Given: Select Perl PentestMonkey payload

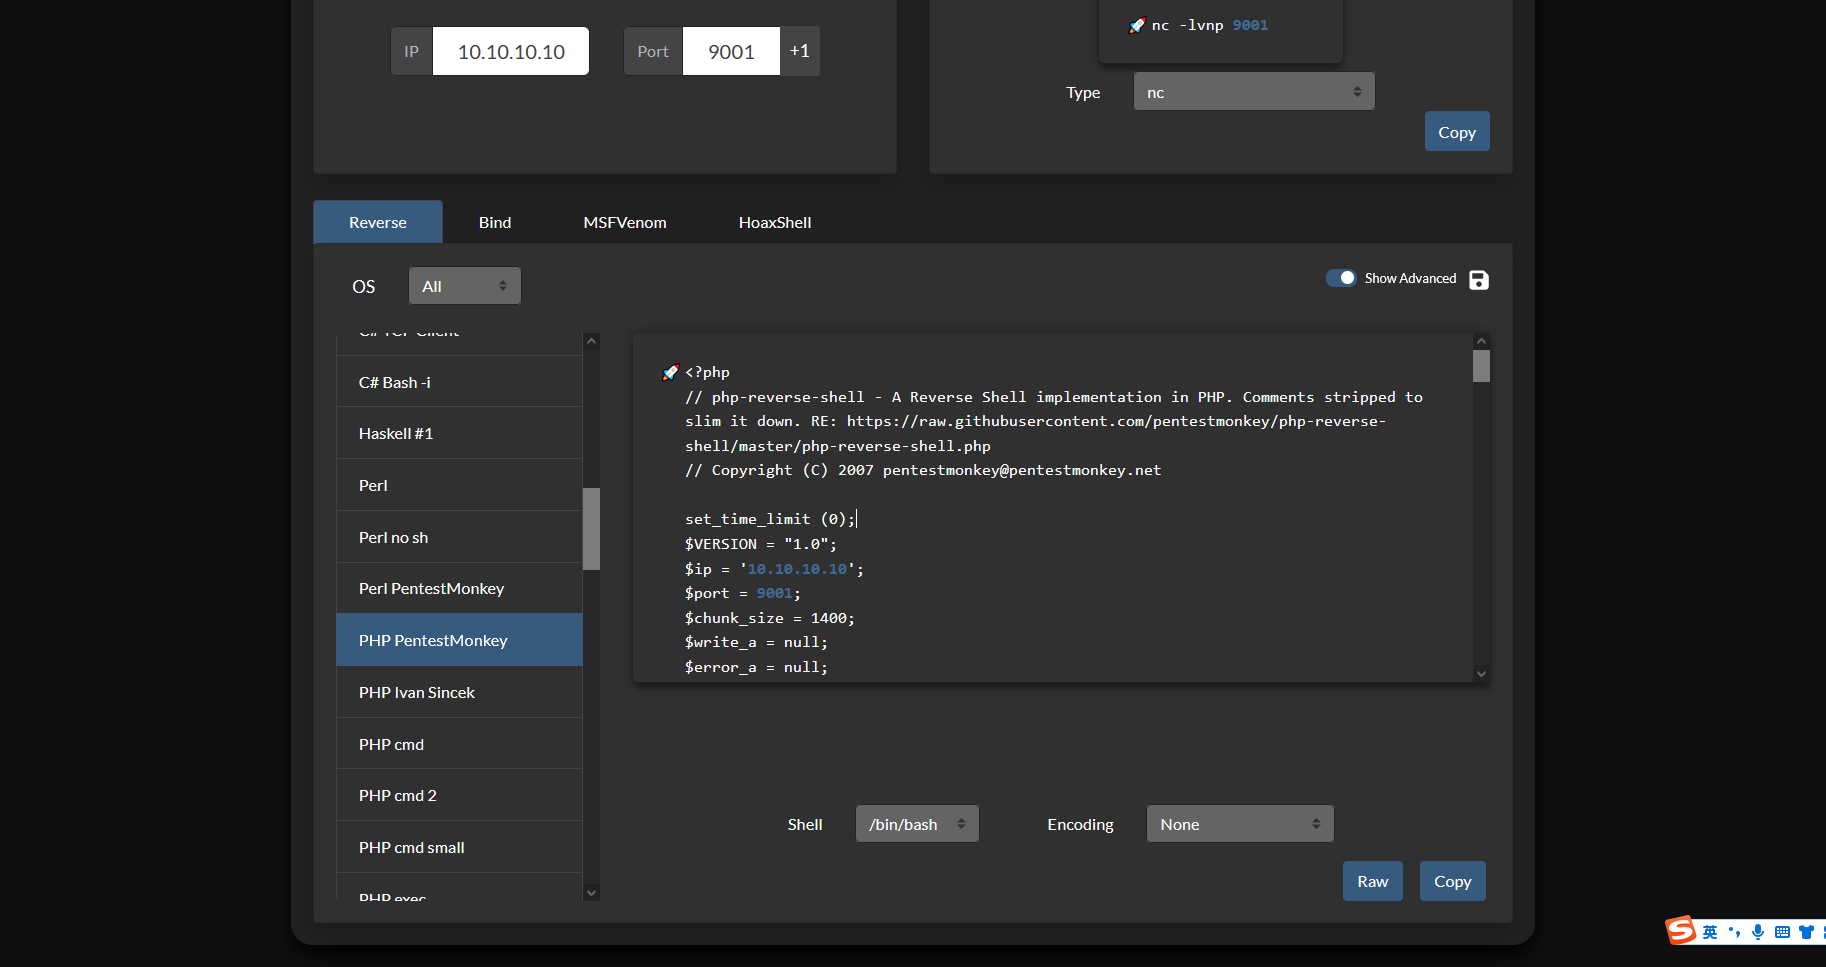Looking at the screenshot, I should pos(459,588).
